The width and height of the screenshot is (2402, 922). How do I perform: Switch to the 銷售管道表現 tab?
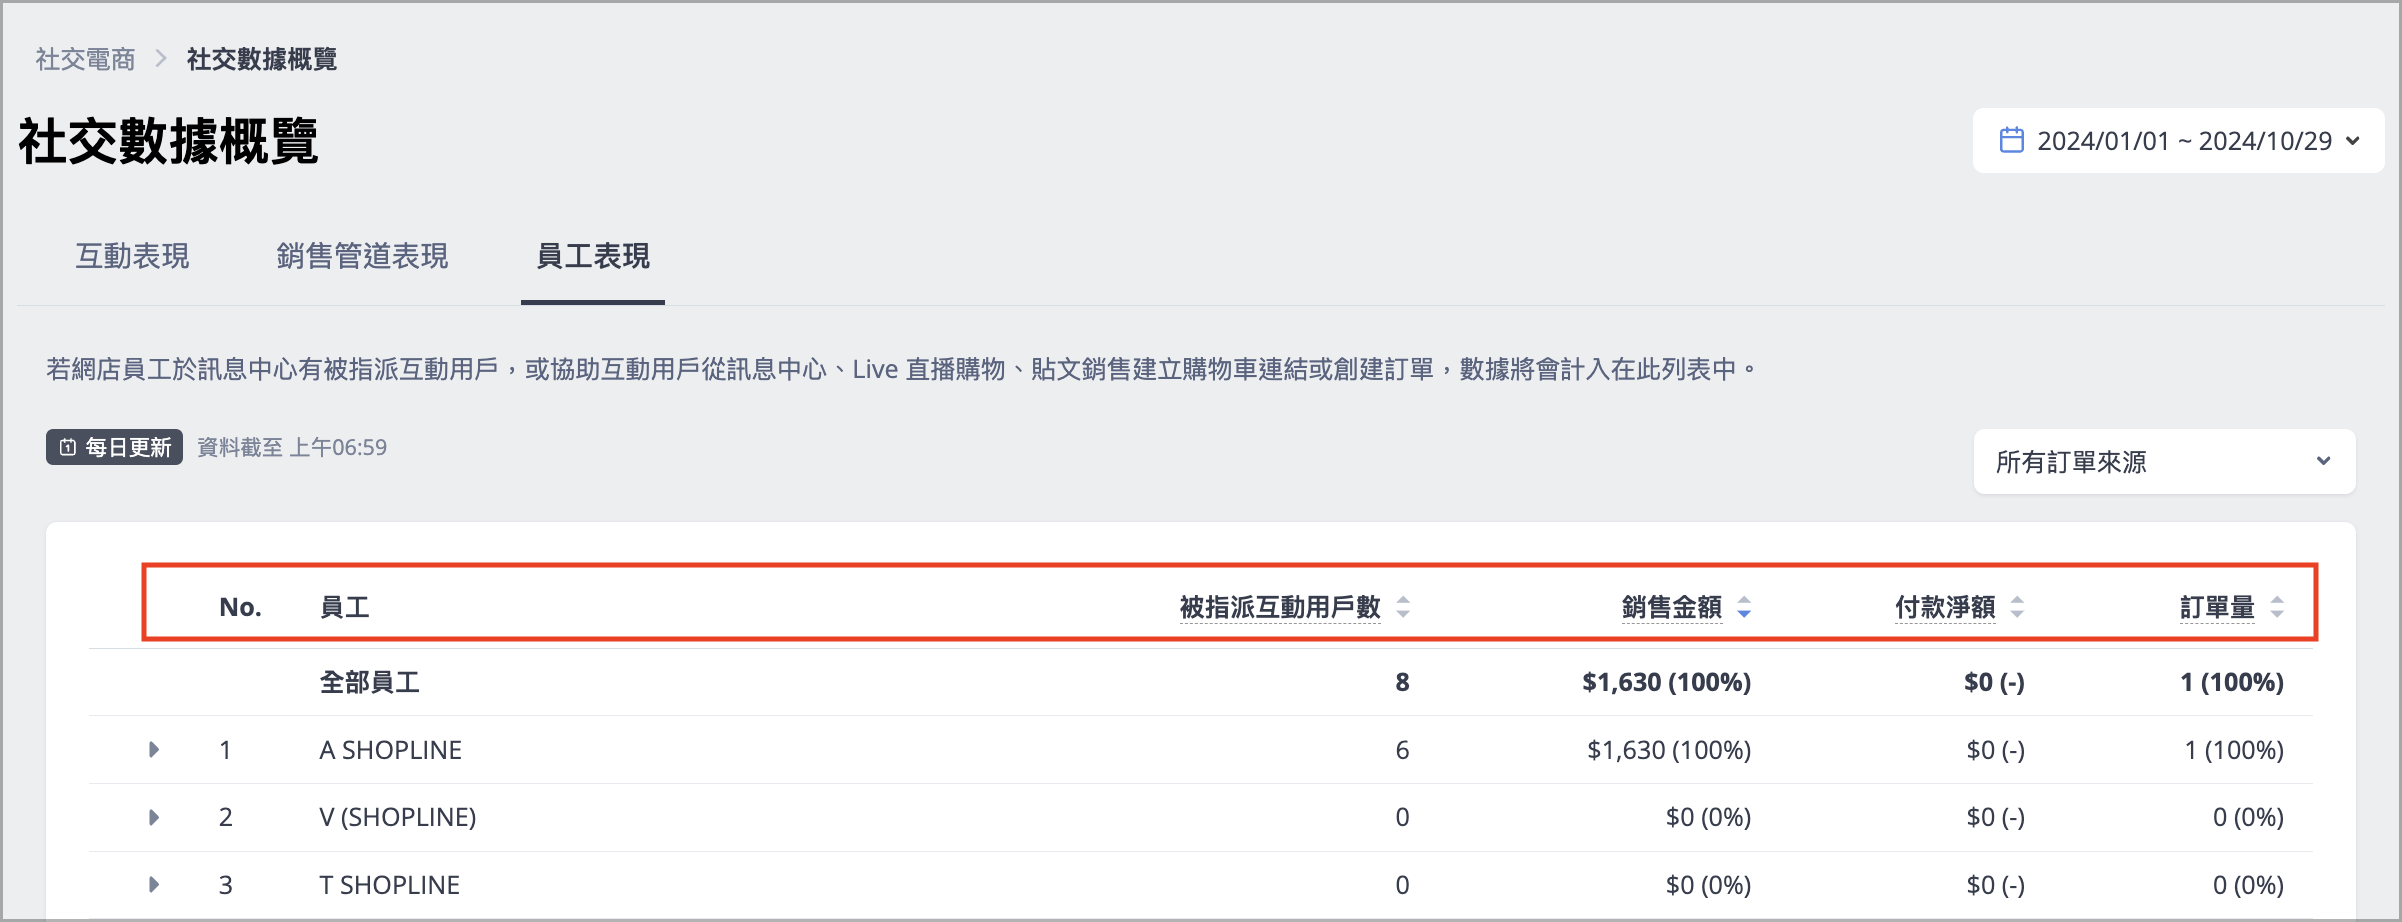click(362, 256)
